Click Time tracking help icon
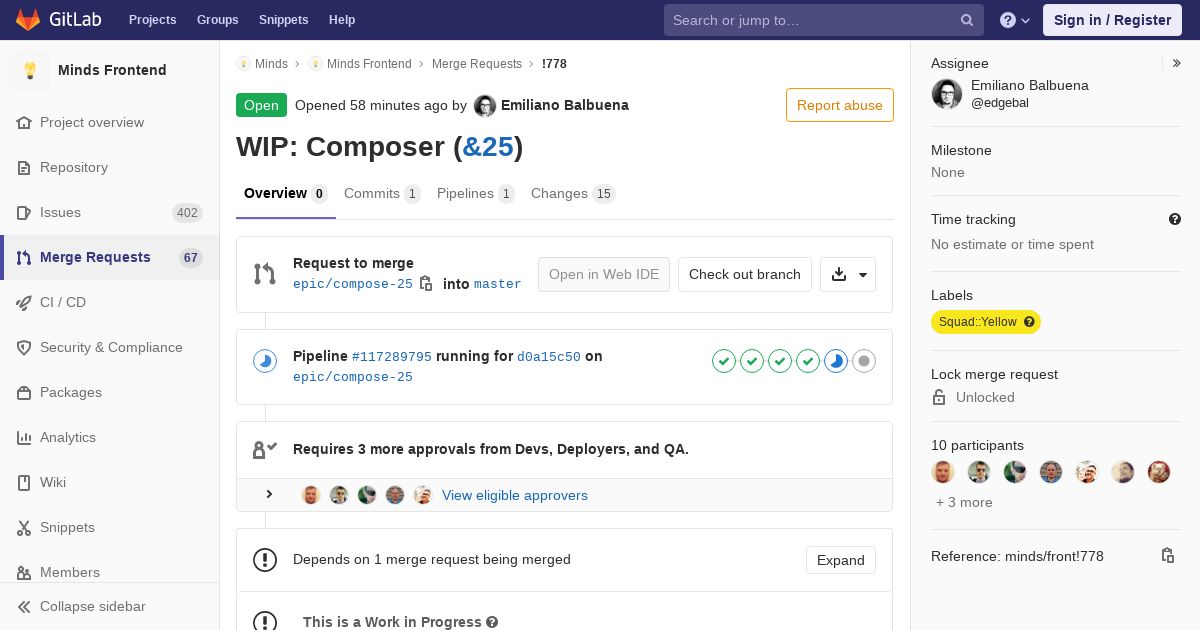The height and width of the screenshot is (630, 1200). tap(1175, 219)
